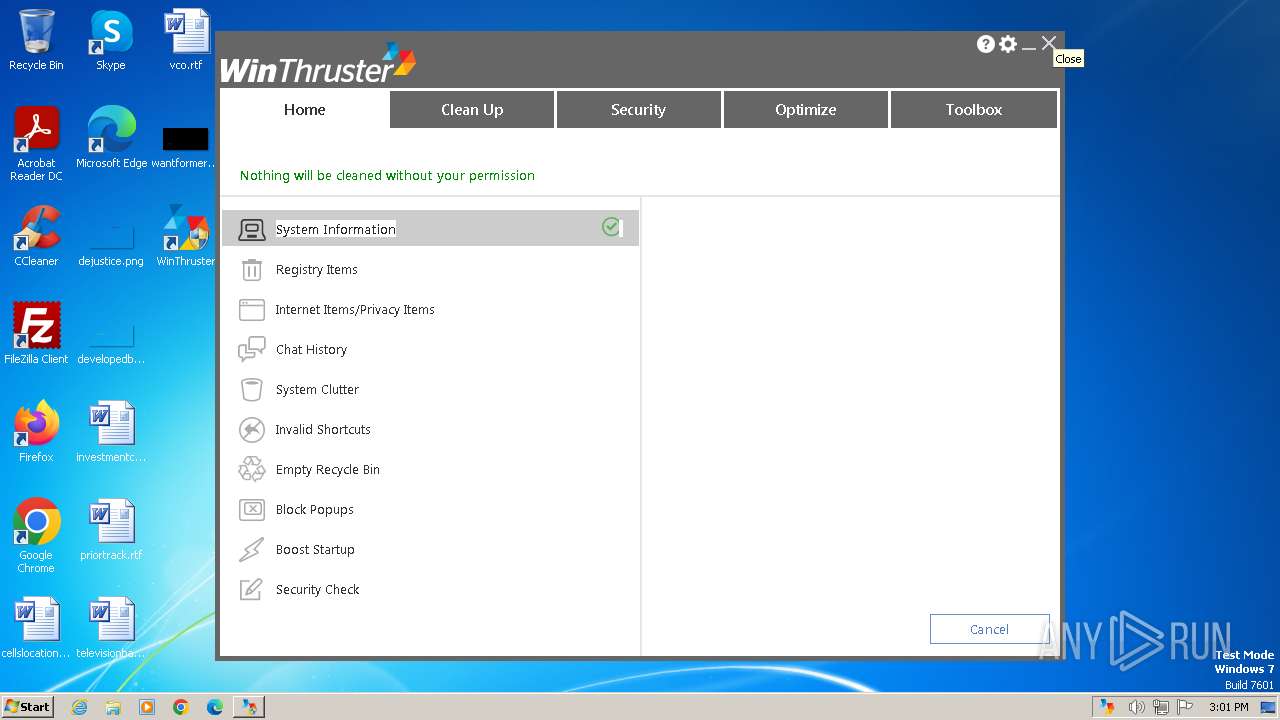Select the FileZilla Client desktop shortcut

pos(36,334)
